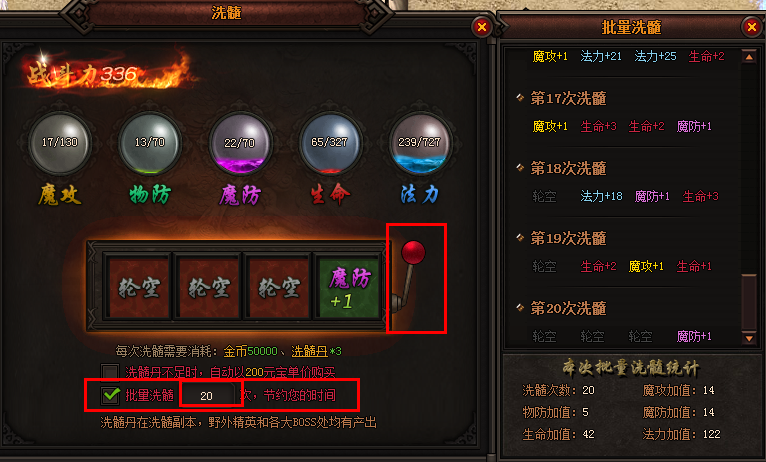Close the 洗髓 window
Screen dimensions: 766x462
(x=482, y=27)
